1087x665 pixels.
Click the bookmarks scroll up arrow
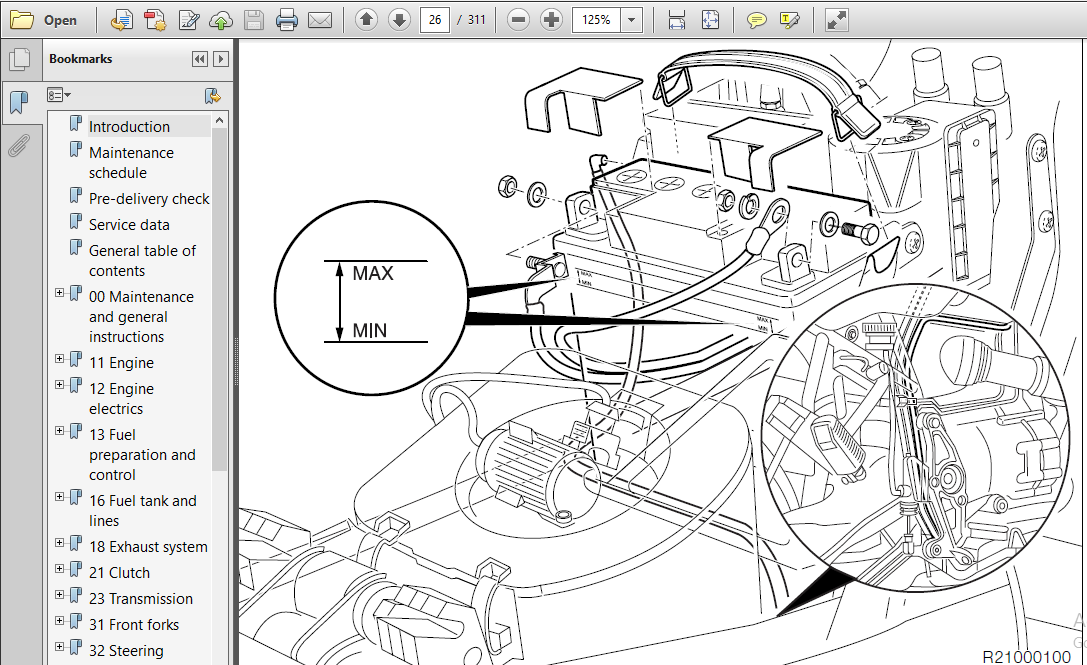[219, 121]
